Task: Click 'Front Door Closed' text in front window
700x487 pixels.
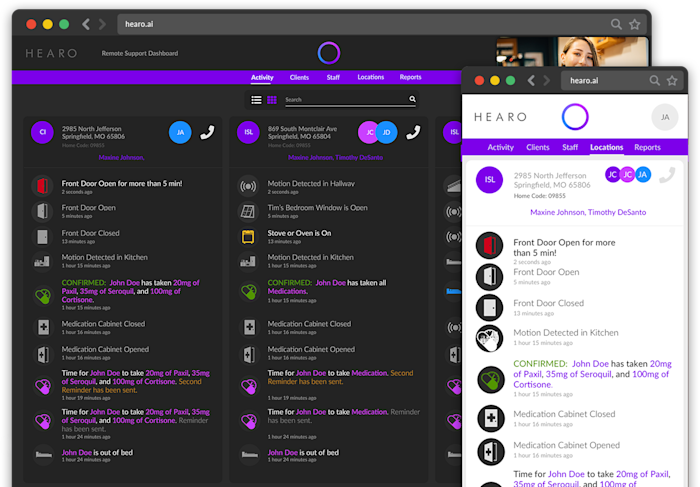Action: tap(549, 303)
